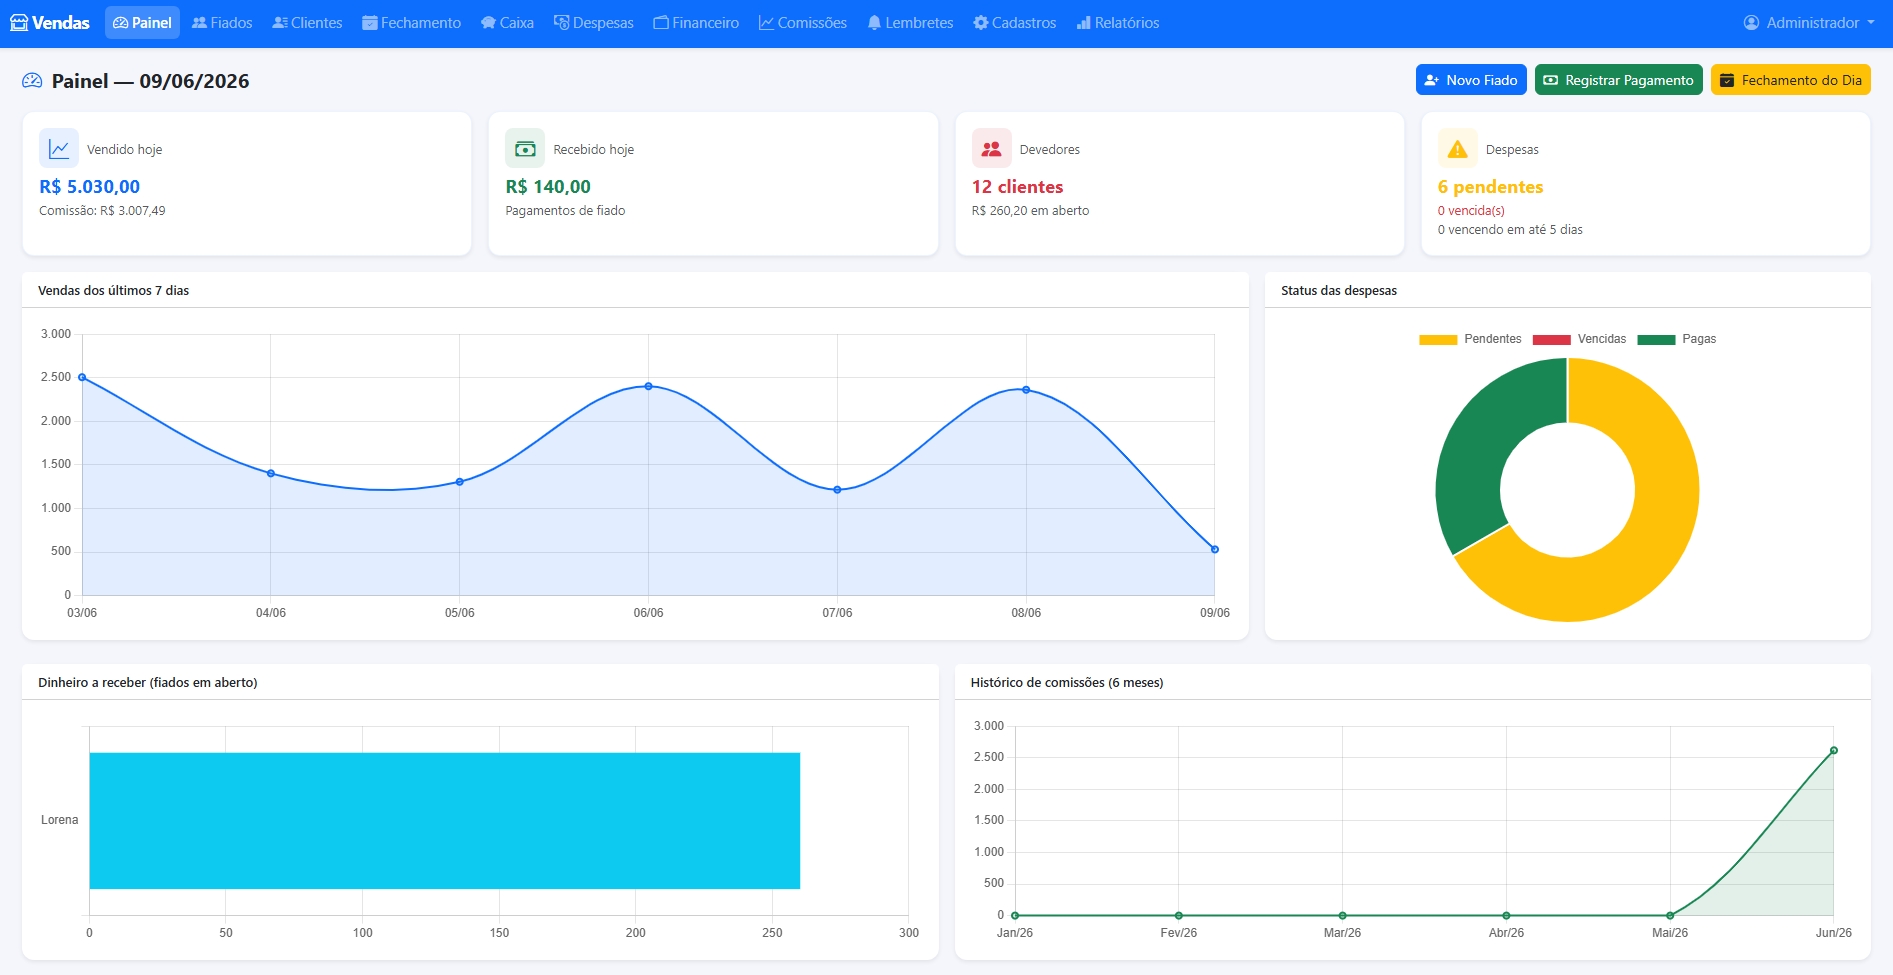Click the Mai/26 commission data point

tap(1670, 915)
